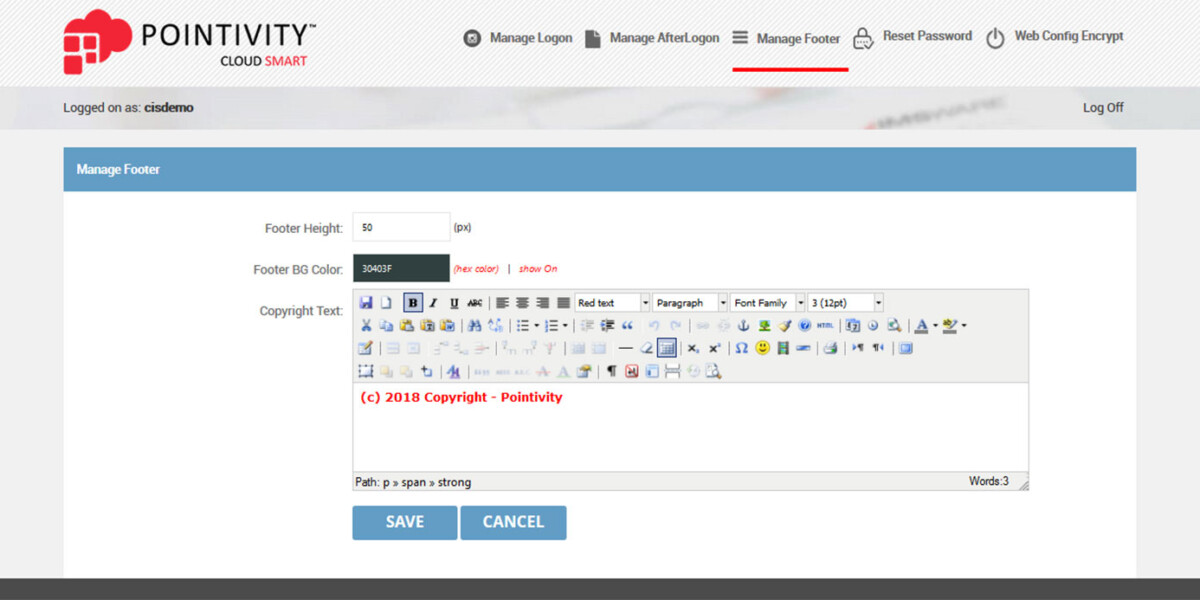Toggle underline formatting
Screen dimensions: 1200x600
454,303
